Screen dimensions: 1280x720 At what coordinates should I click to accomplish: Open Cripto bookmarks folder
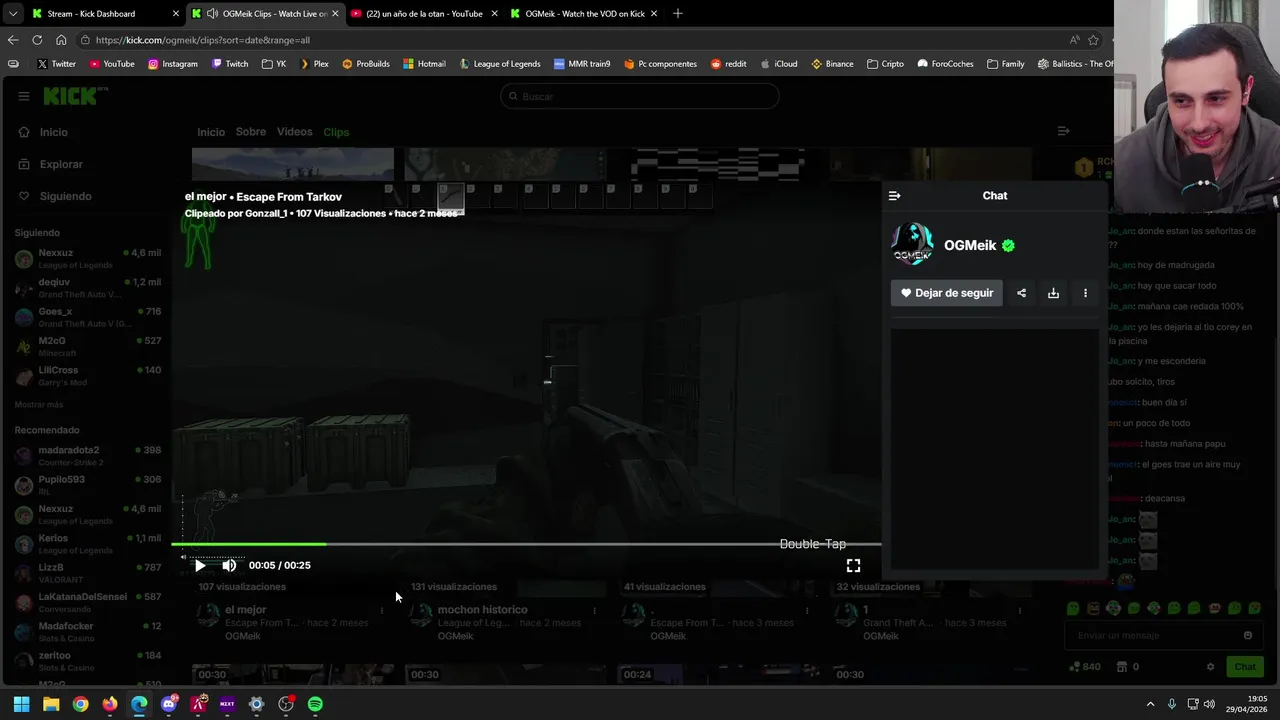[885, 64]
